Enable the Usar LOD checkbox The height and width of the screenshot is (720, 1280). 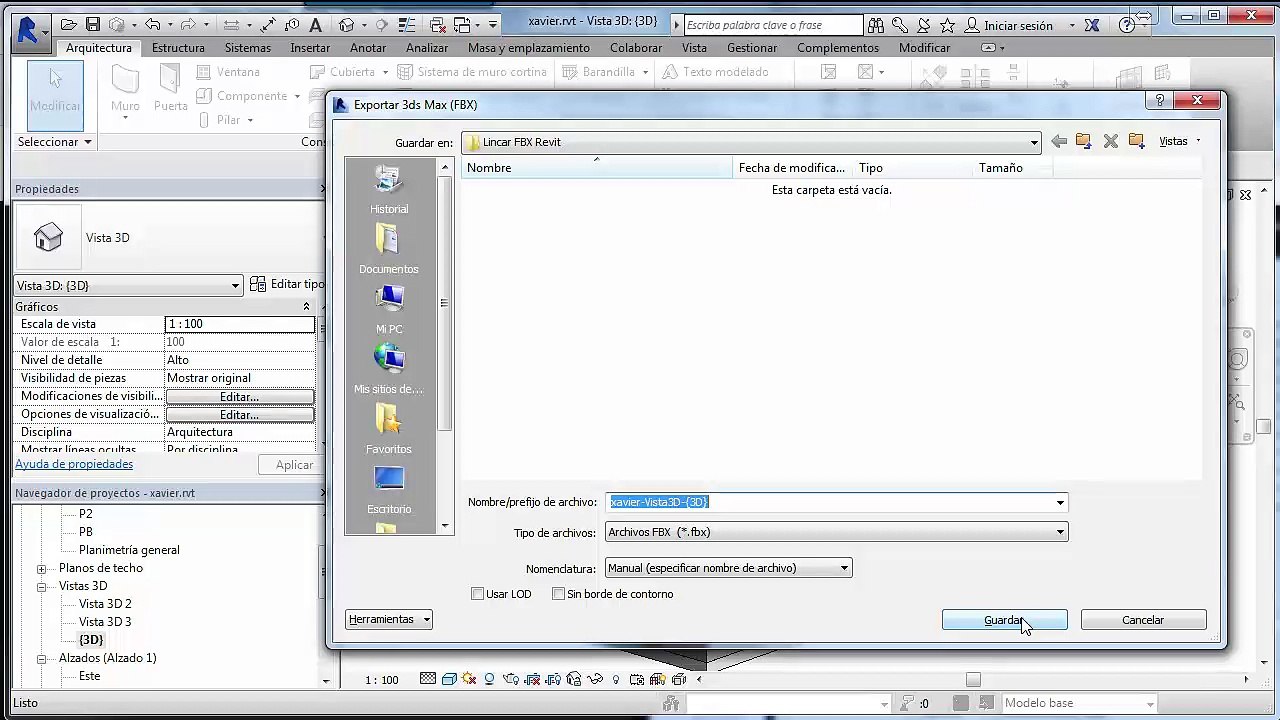tap(478, 594)
